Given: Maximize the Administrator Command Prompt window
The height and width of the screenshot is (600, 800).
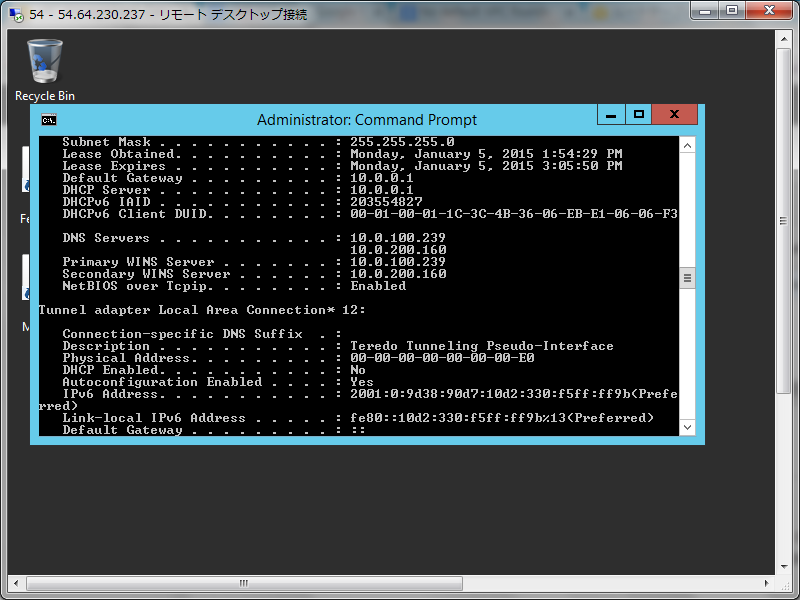Looking at the screenshot, I should 638,115.
